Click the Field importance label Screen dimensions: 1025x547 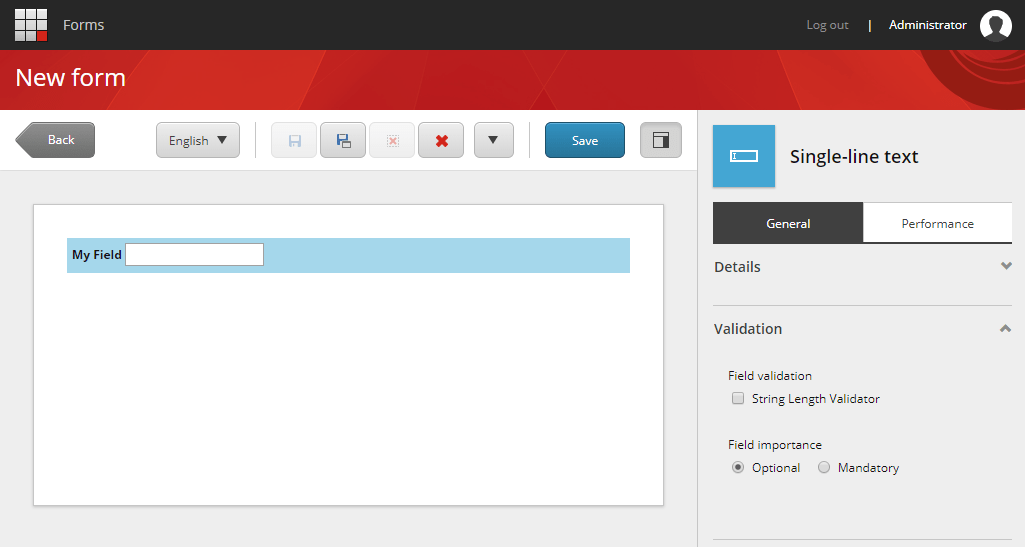pos(775,445)
